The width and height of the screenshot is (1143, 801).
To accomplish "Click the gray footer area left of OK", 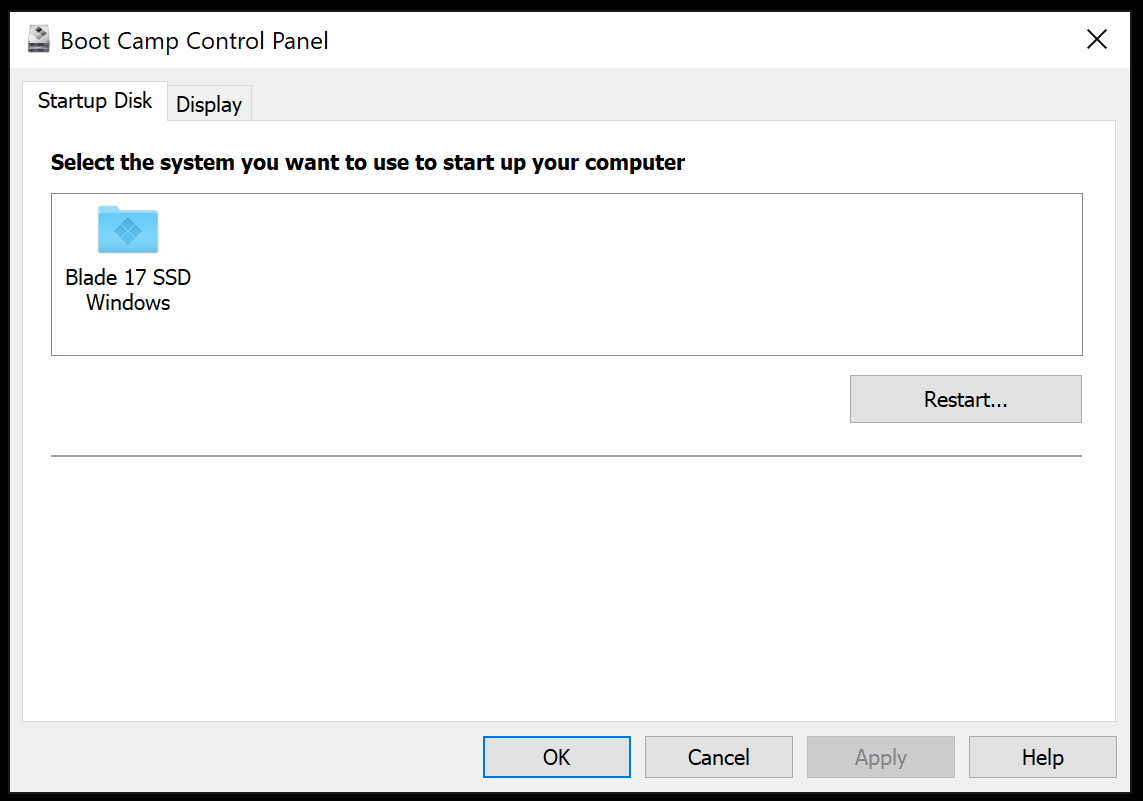I will pos(248,757).
